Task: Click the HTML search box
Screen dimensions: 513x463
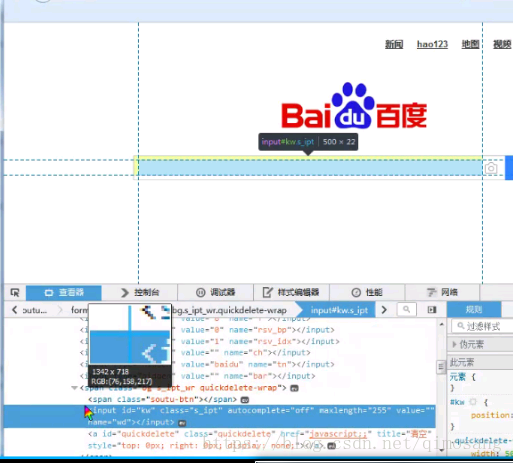Action: click(407, 310)
